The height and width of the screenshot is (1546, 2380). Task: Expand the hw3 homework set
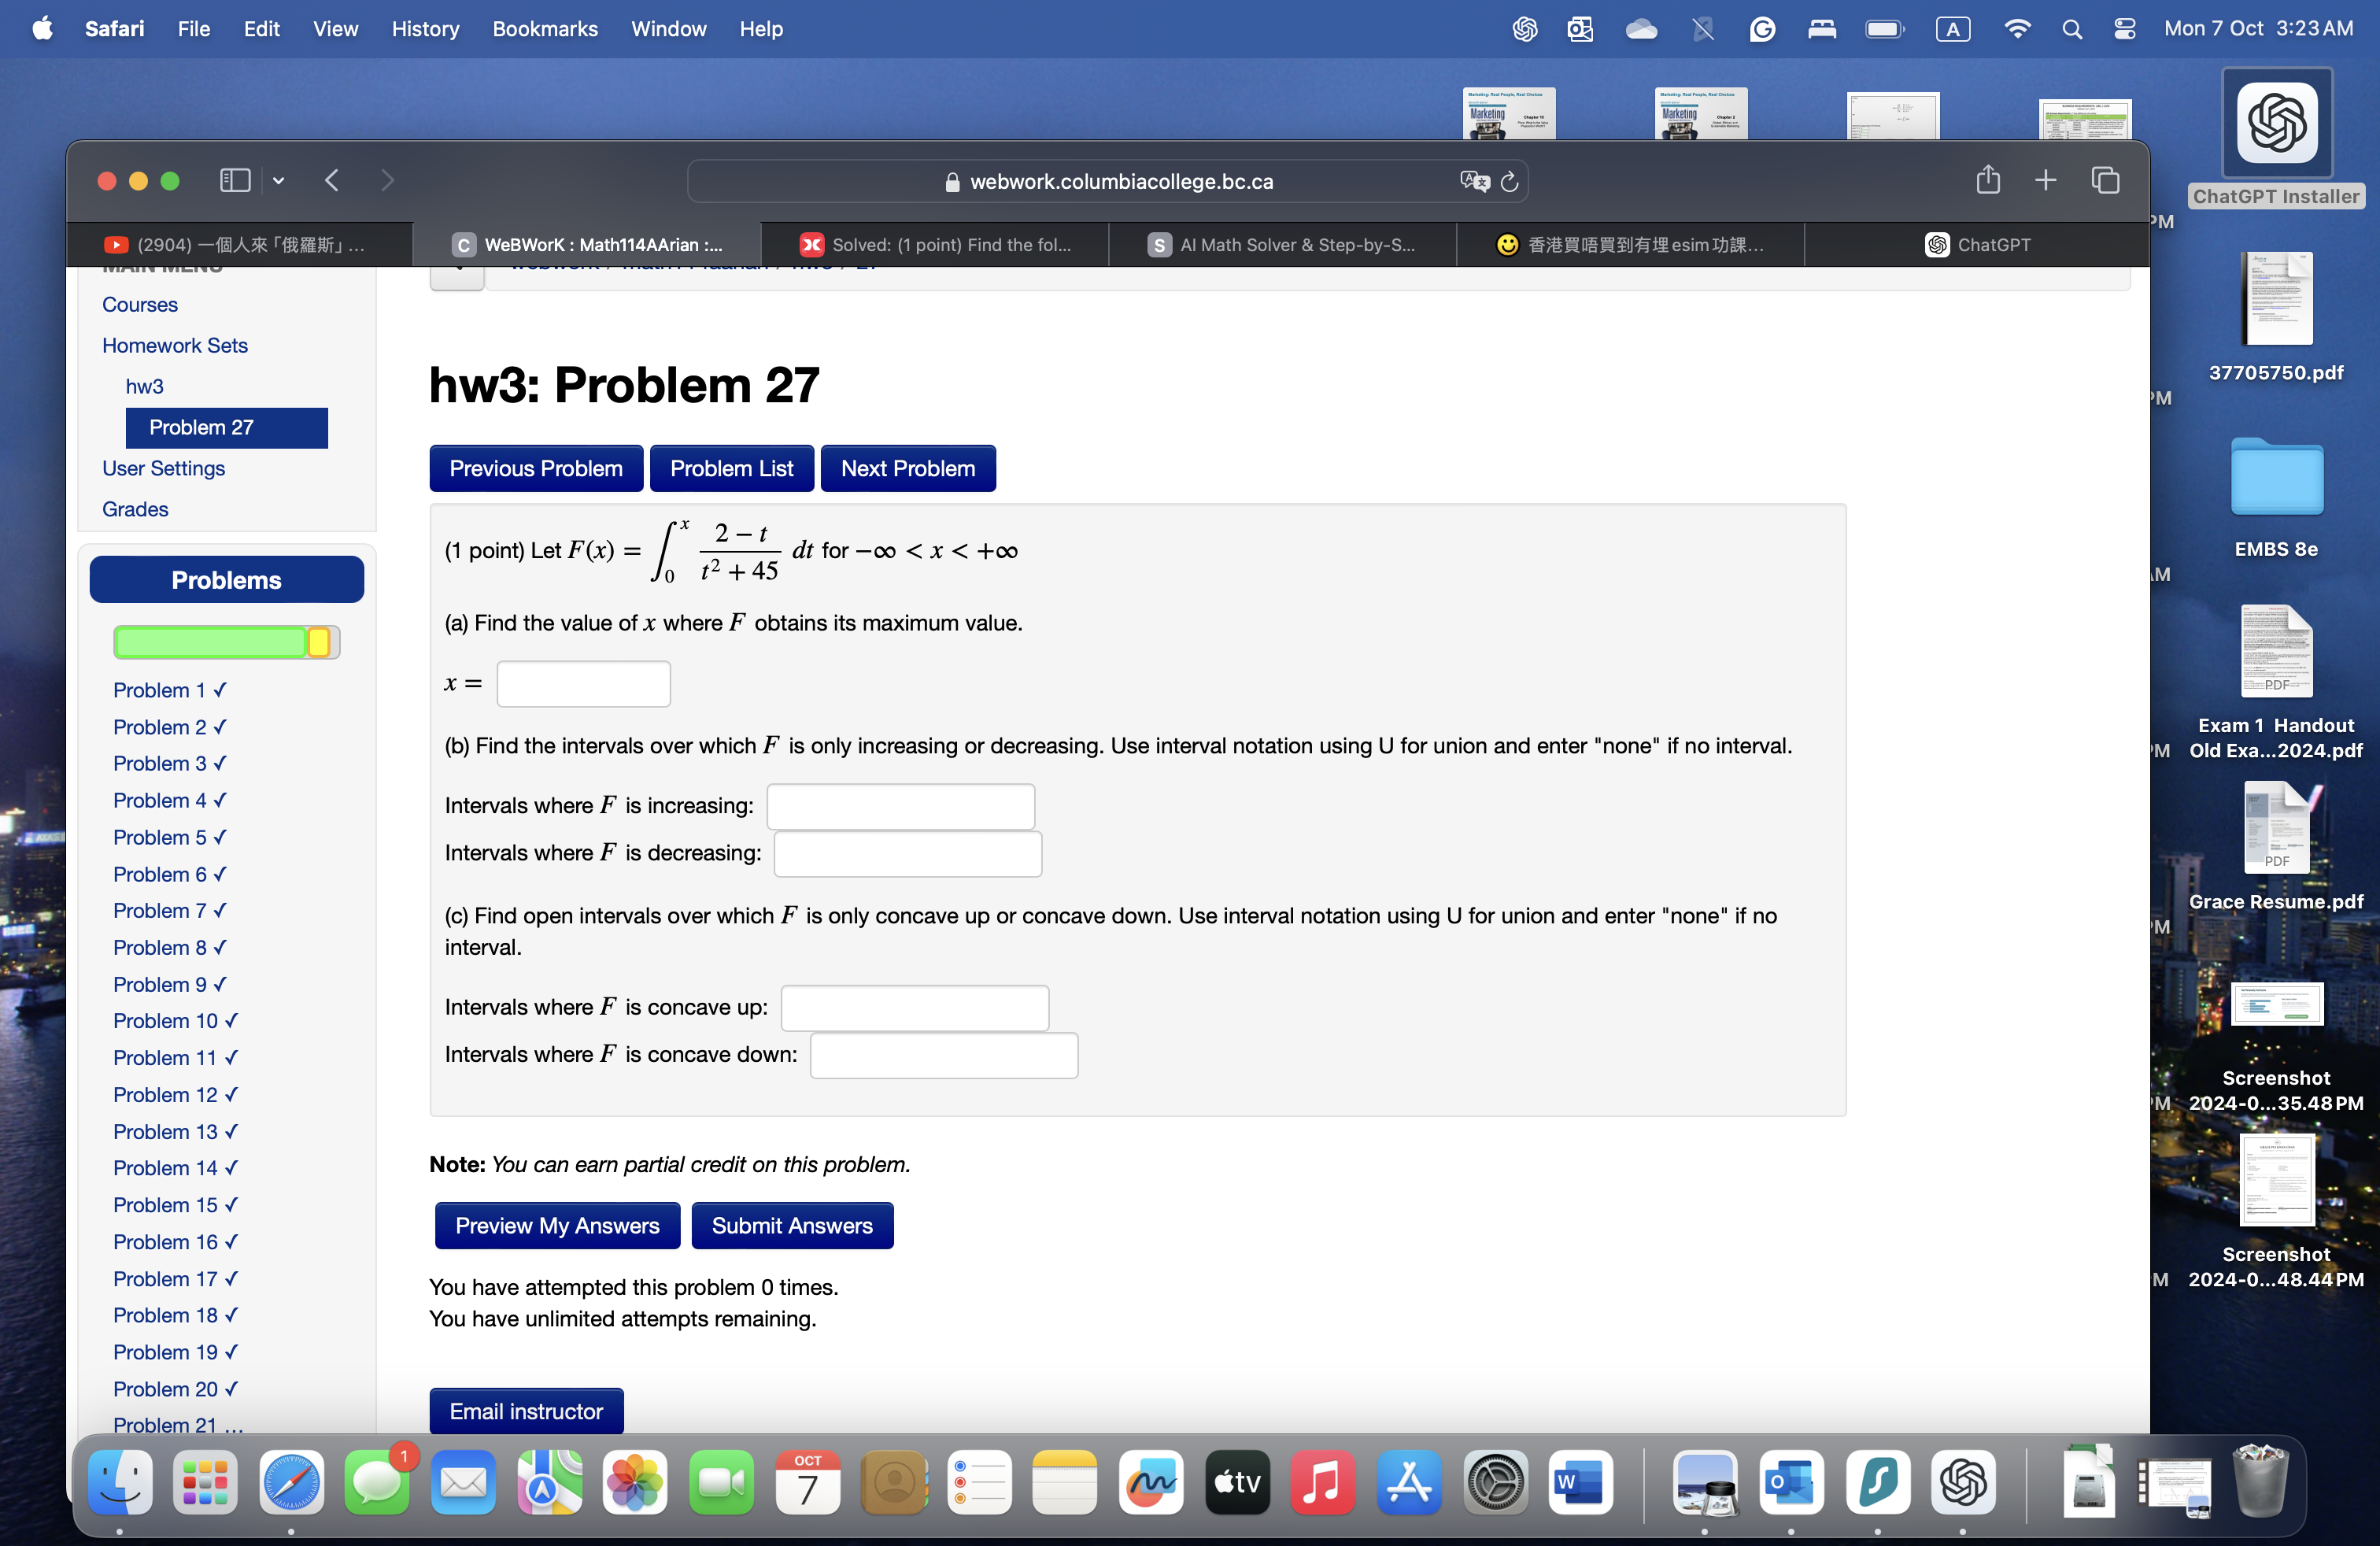[146, 383]
